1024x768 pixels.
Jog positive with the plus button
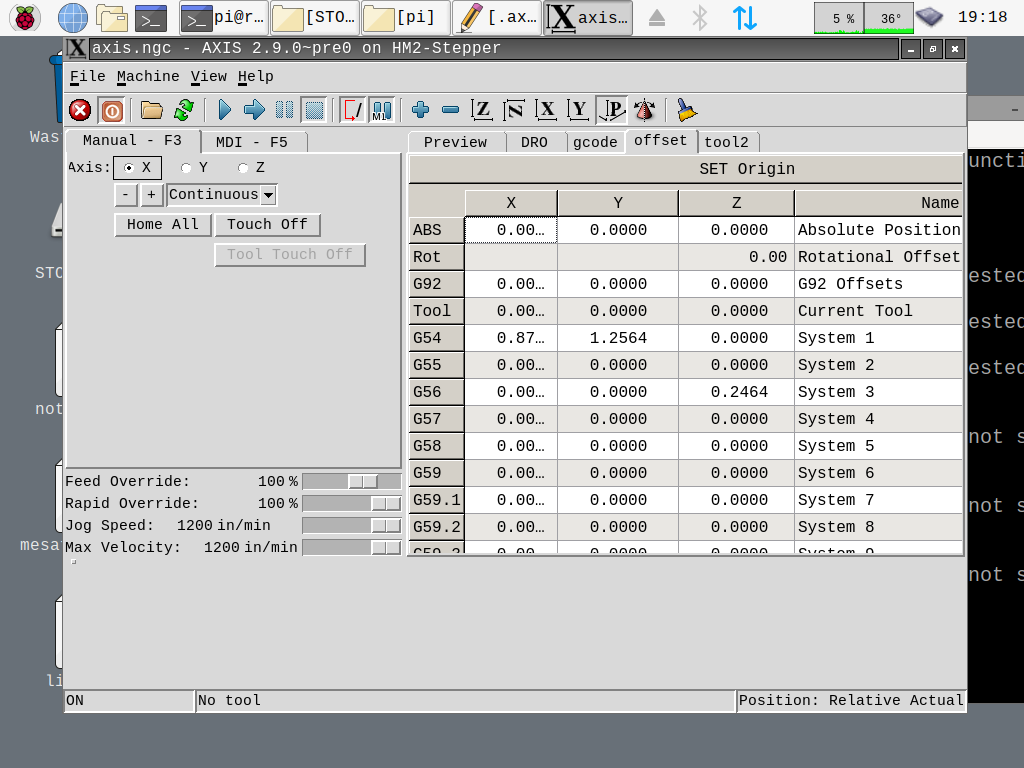pos(151,195)
